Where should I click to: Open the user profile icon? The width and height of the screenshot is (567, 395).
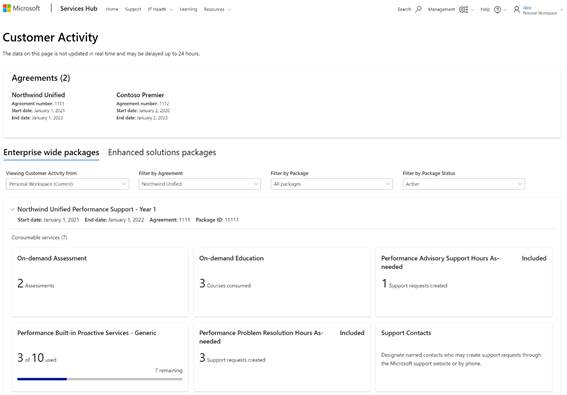click(x=516, y=9)
